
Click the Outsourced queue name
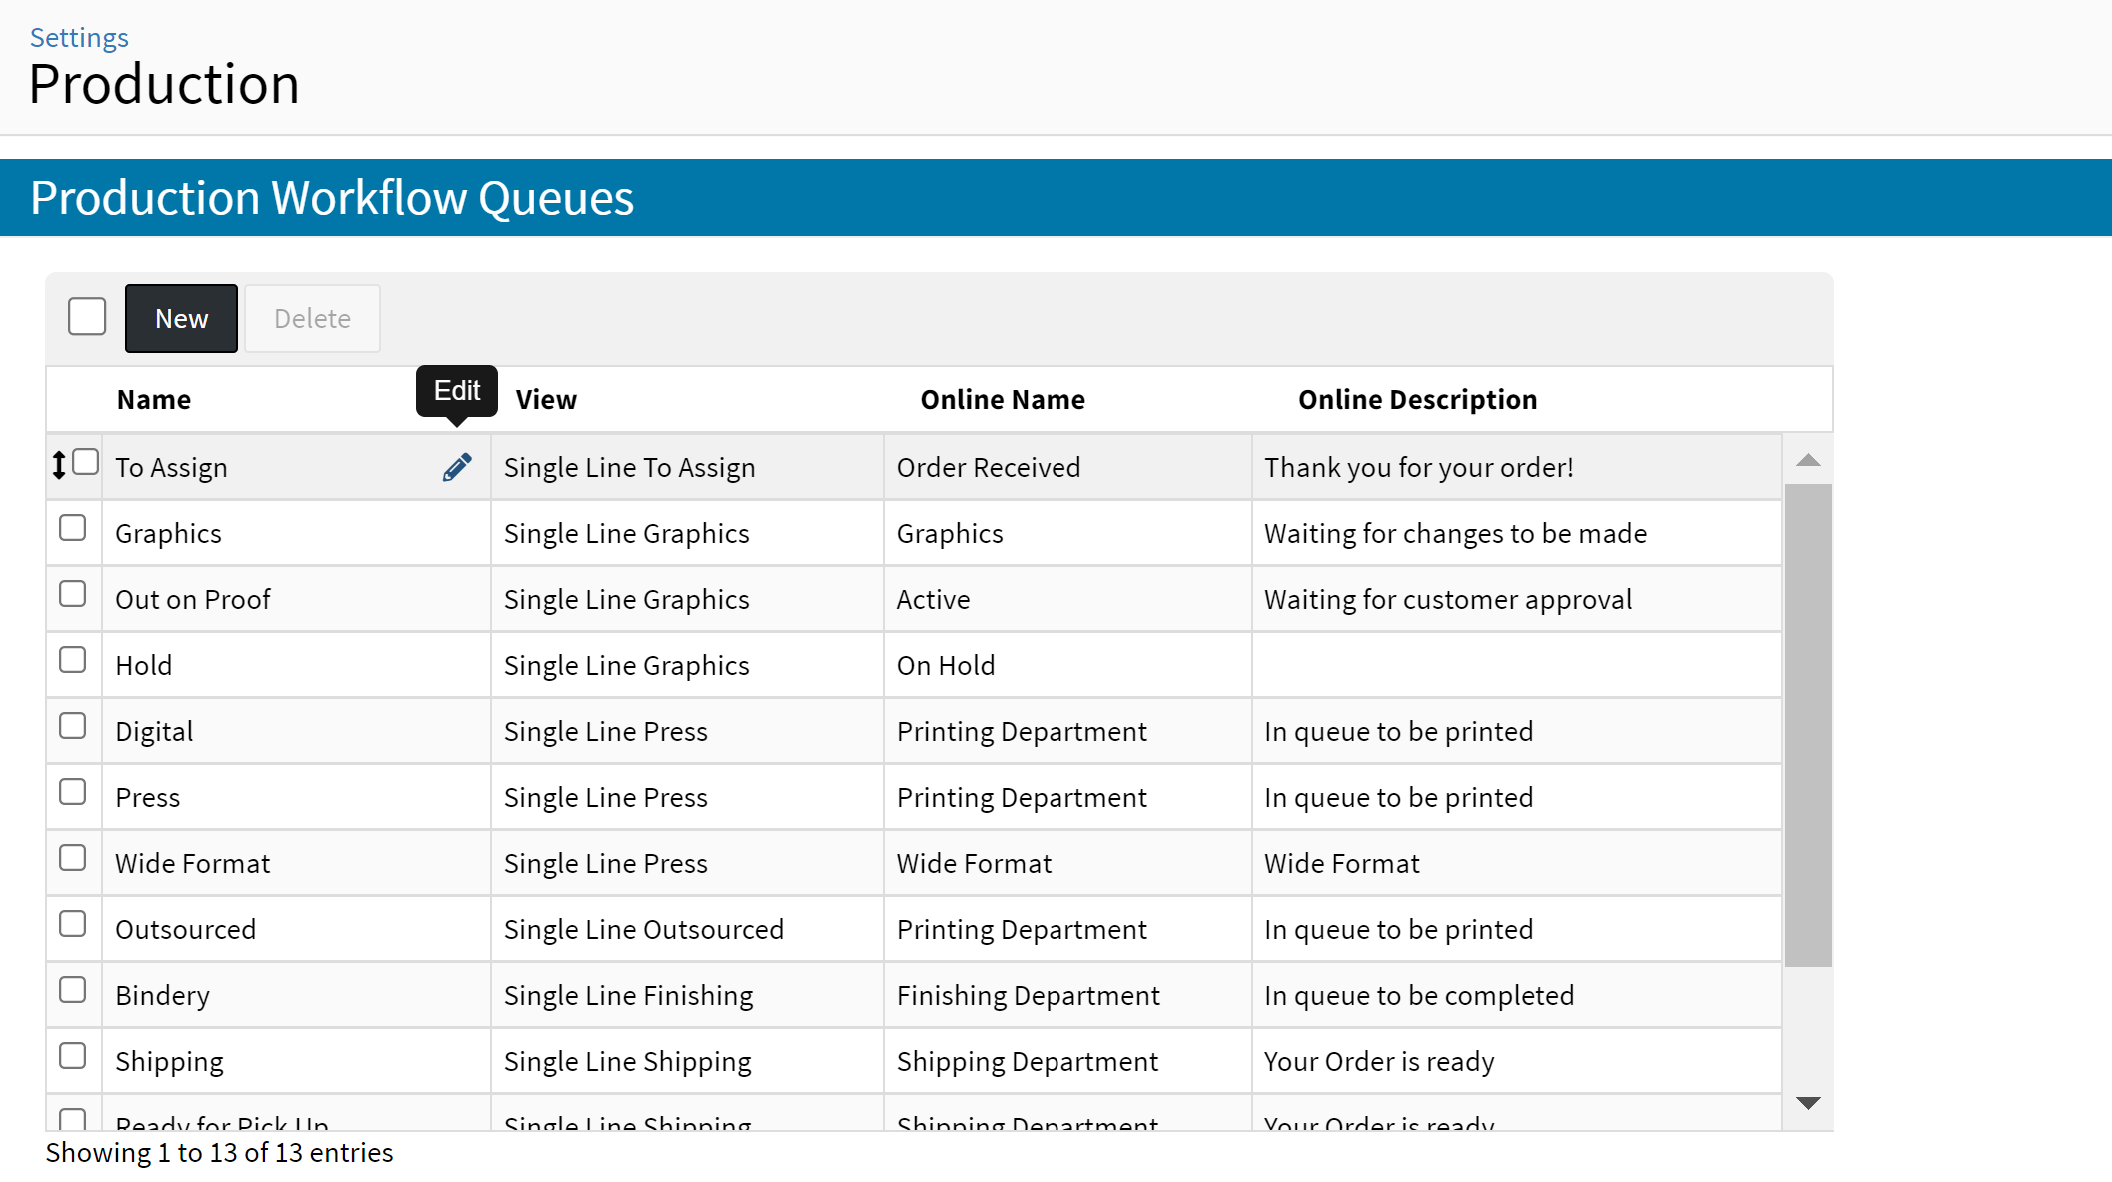click(x=186, y=930)
